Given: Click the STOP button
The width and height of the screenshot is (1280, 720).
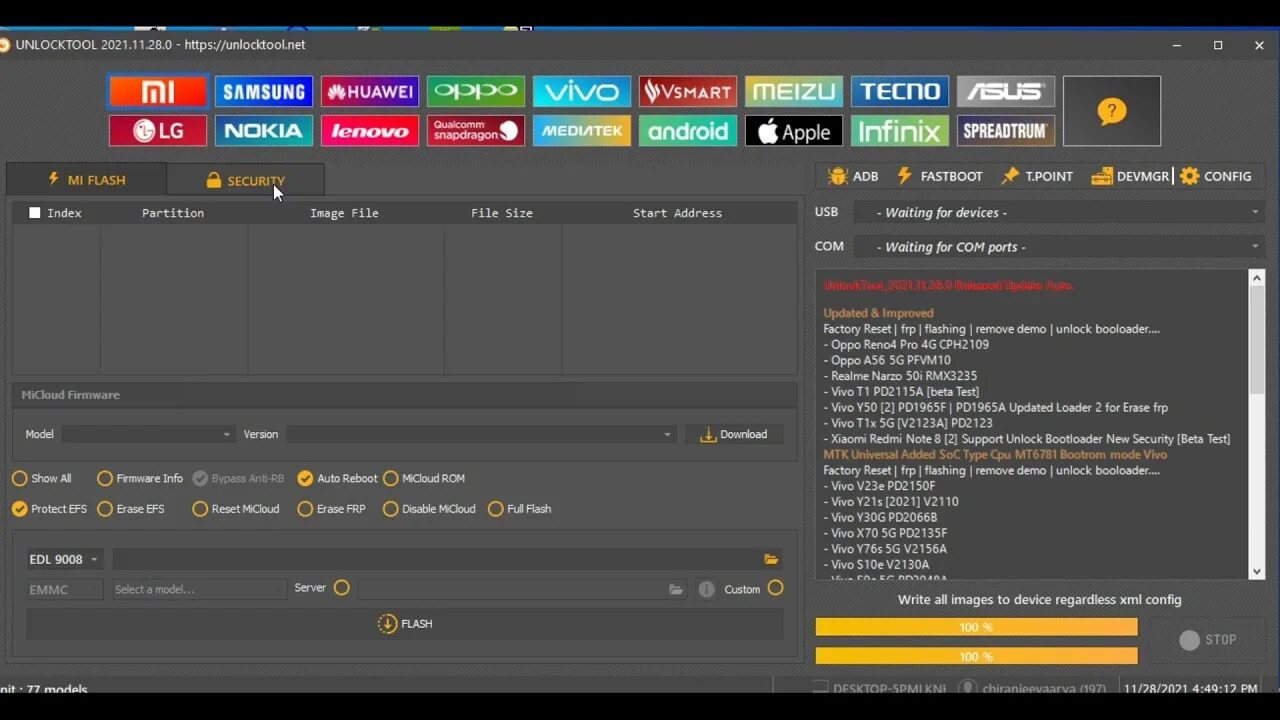Looking at the screenshot, I should (1207, 640).
